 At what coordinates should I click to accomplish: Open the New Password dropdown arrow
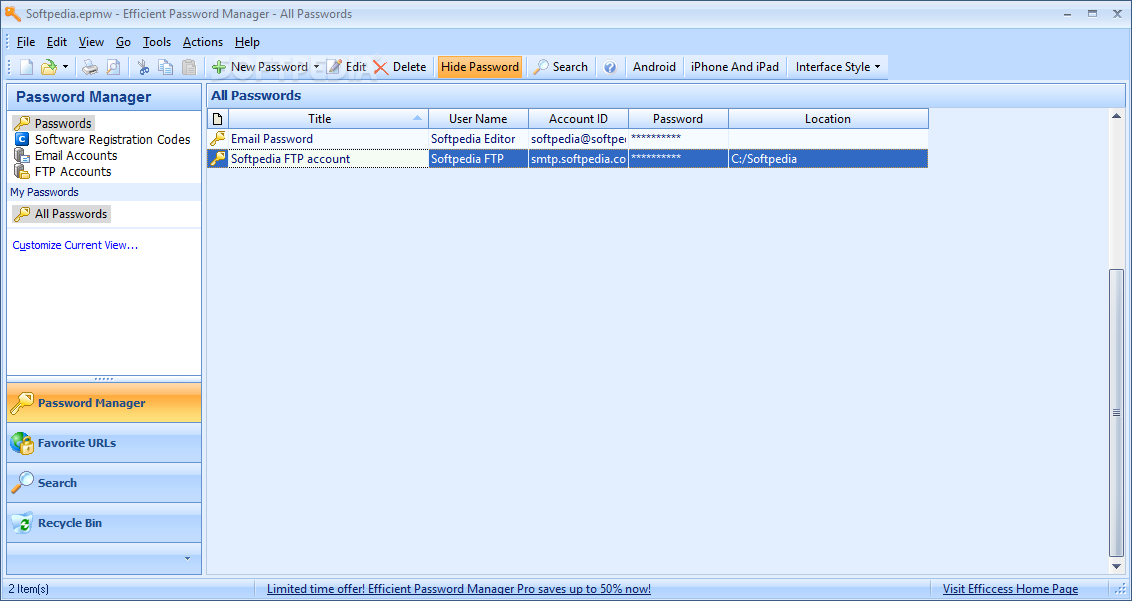click(x=316, y=67)
